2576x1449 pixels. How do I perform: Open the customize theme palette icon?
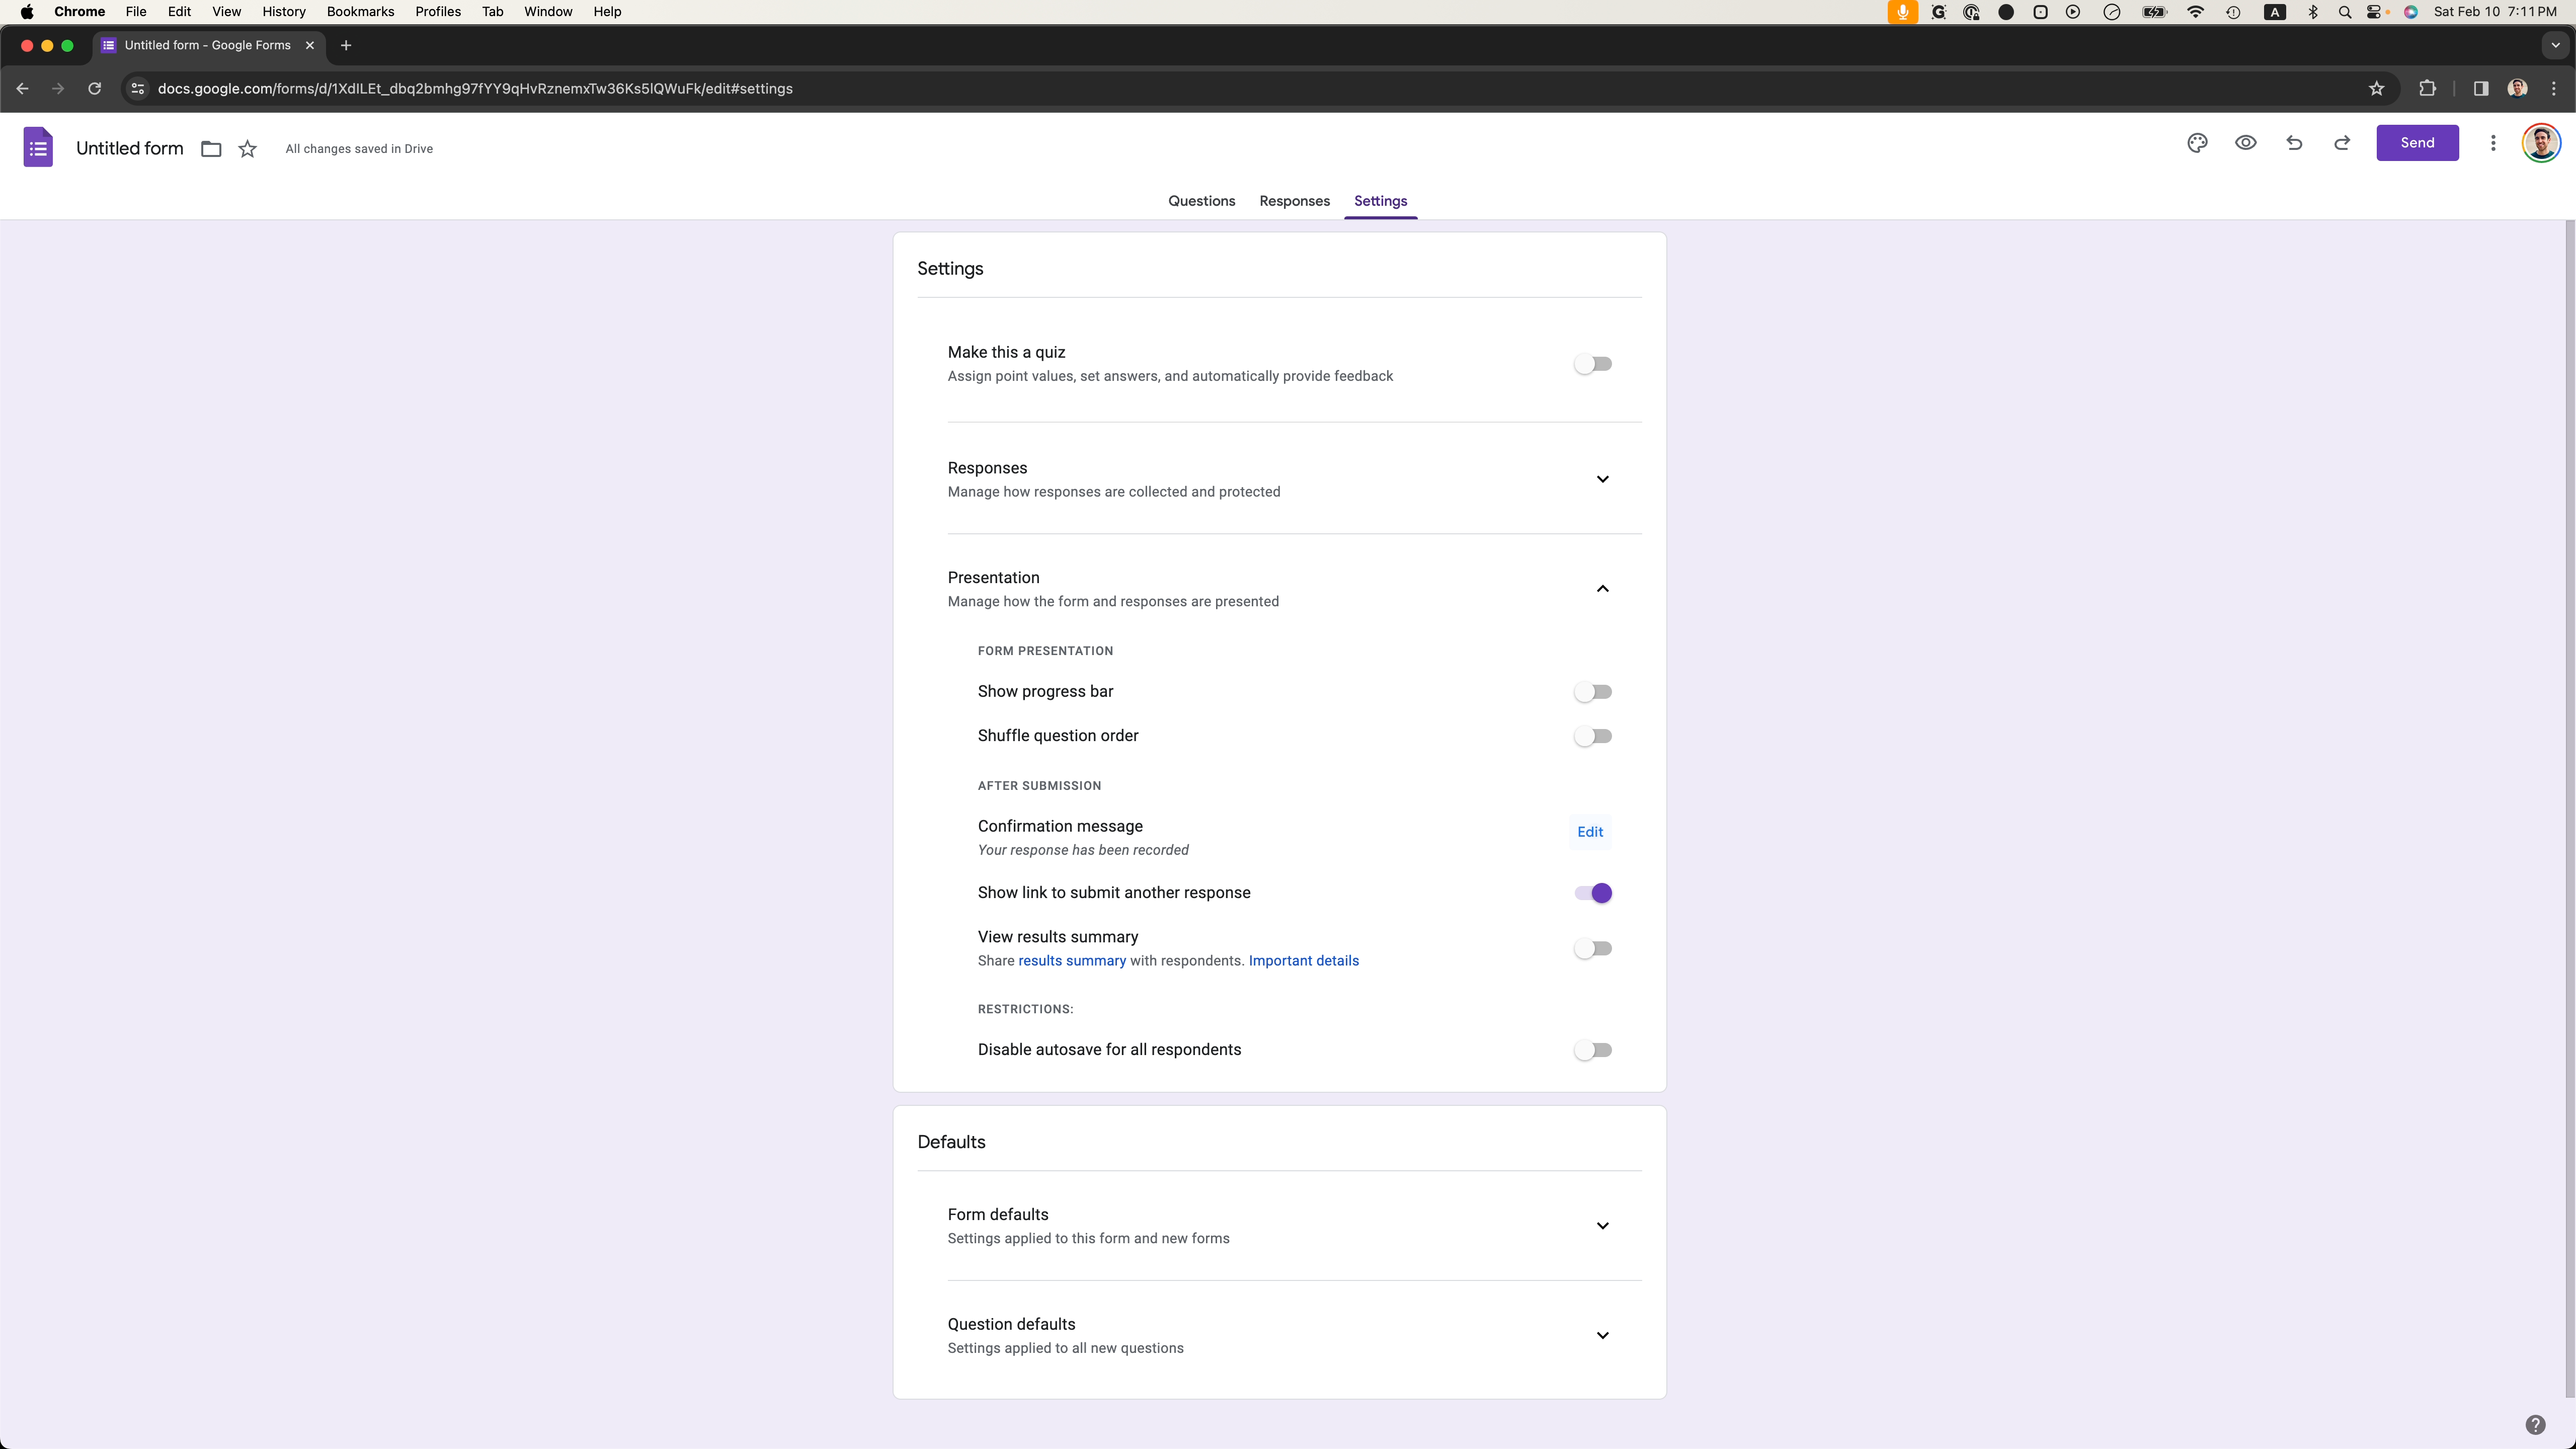pyautogui.click(x=2197, y=143)
